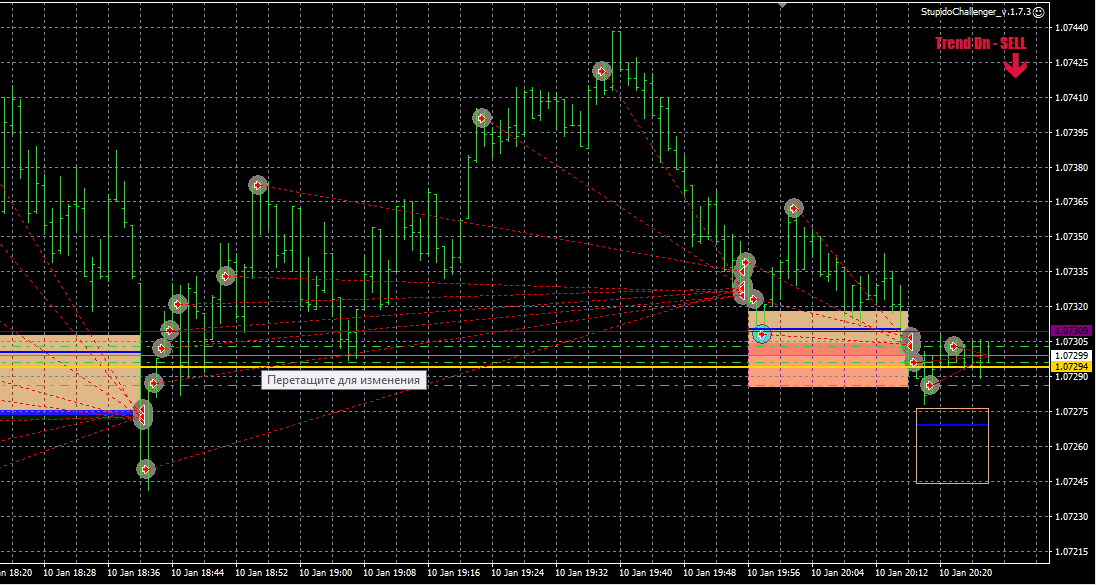This screenshot has width=1096, height=585.
Task: Click the 10 Jan 18:44 time label
Action: (x=198, y=572)
